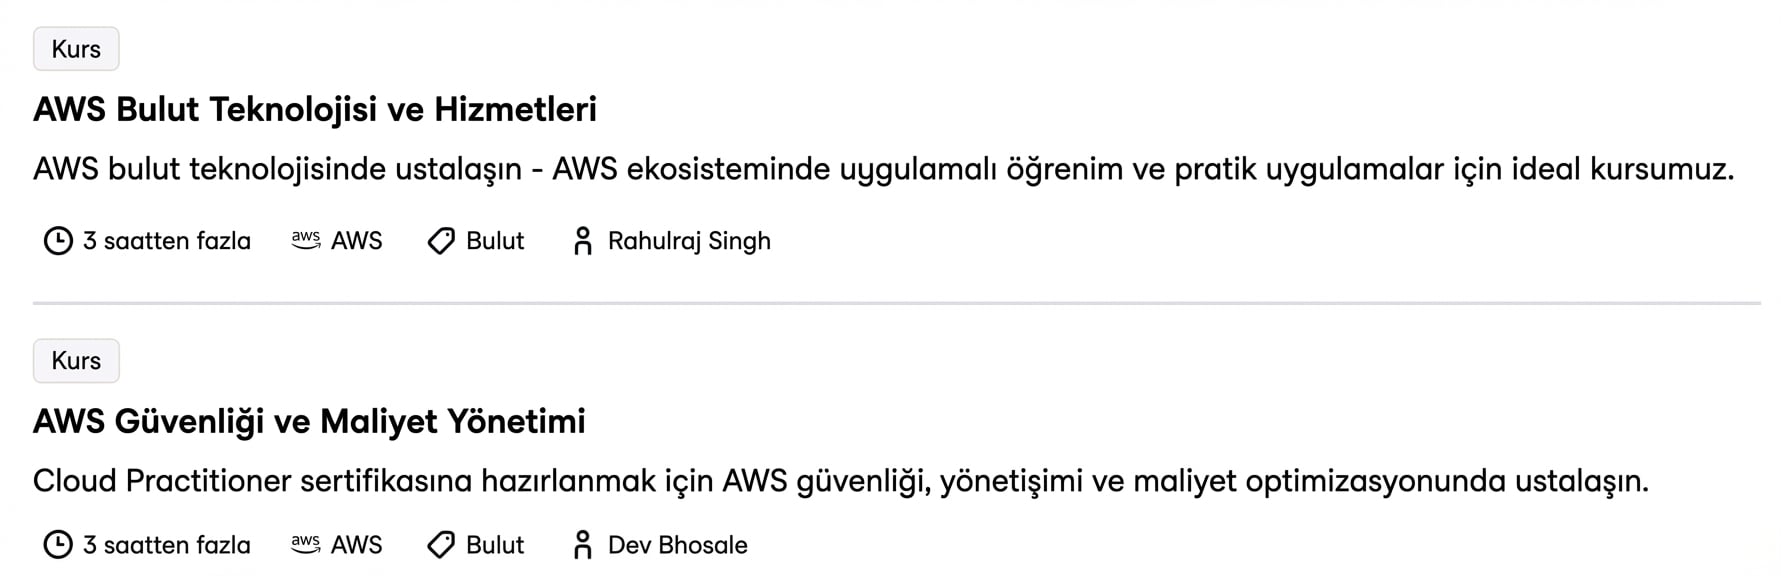This screenshot has height=576, width=1781.
Task: Select the AWS category label on the first course
Action: pyautogui.click(x=357, y=240)
